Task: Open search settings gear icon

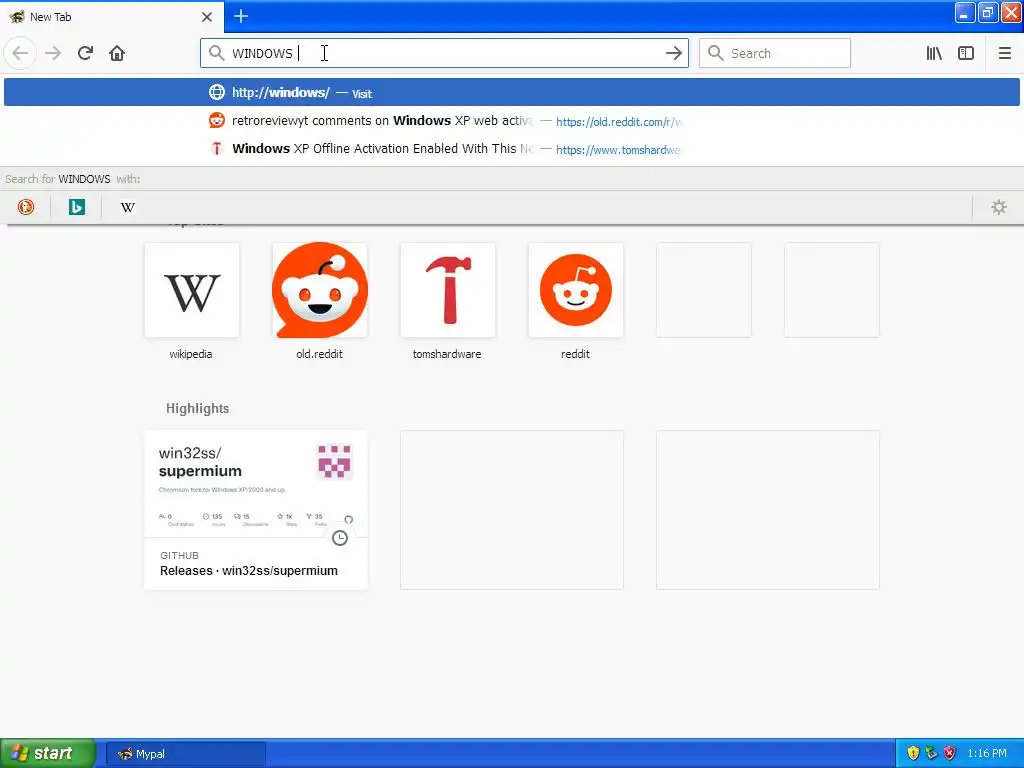Action: [x=999, y=207]
